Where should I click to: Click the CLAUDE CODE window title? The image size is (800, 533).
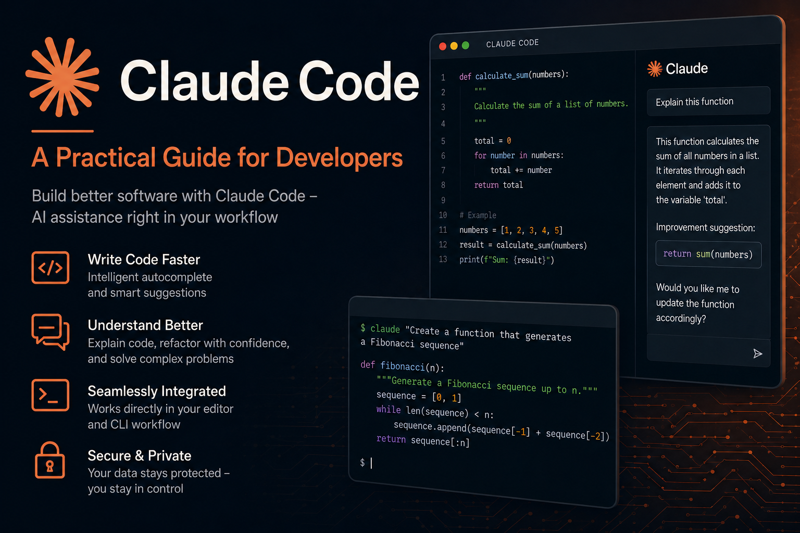pyautogui.click(x=512, y=43)
